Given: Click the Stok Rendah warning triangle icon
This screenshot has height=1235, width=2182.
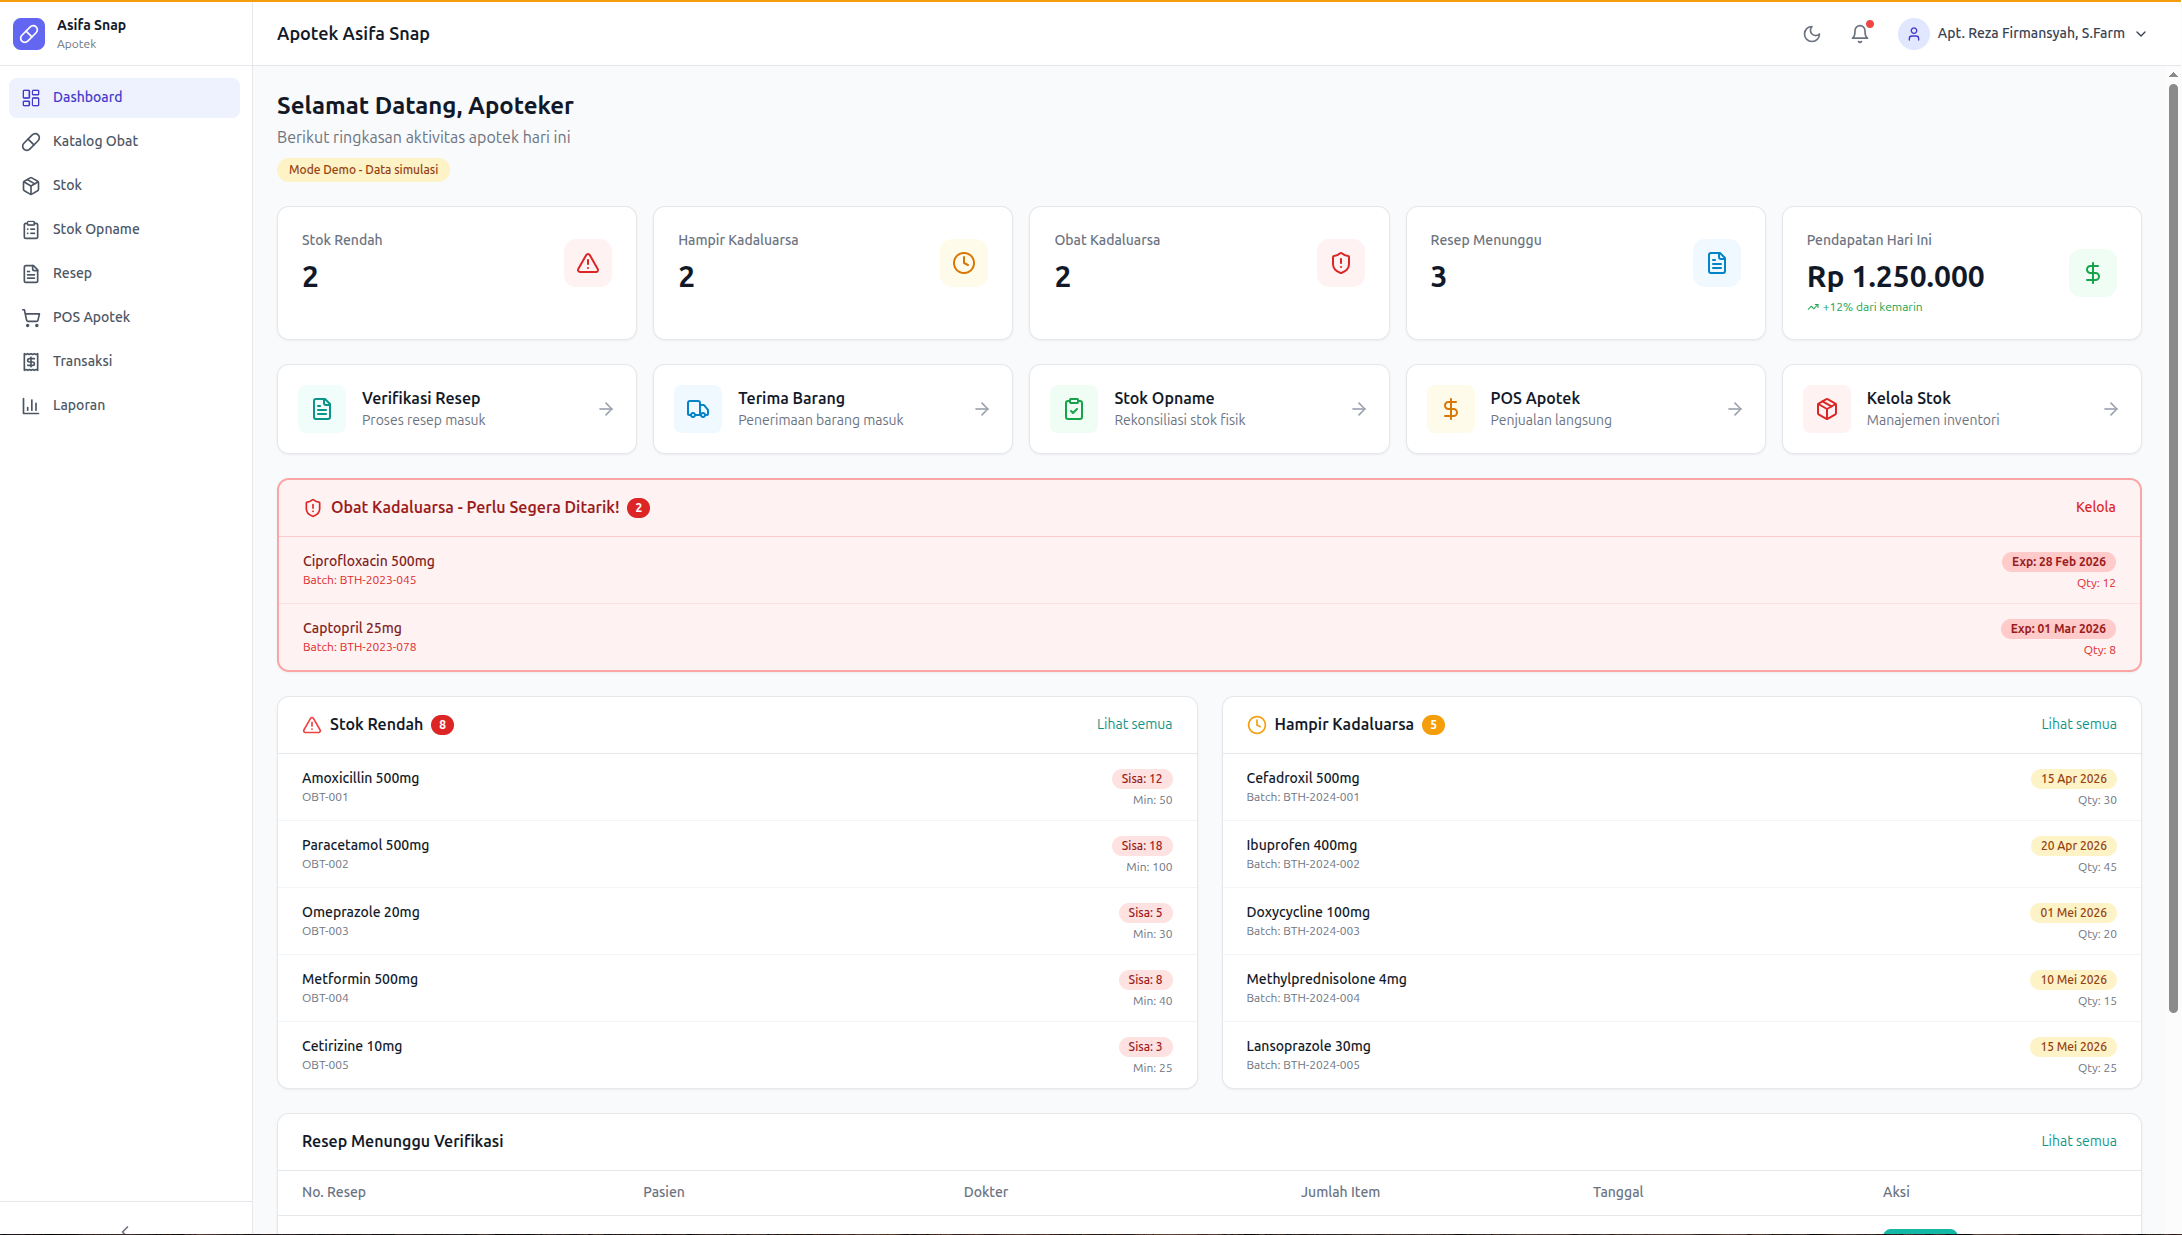Looking at the screenshot, I should [587, 263].
